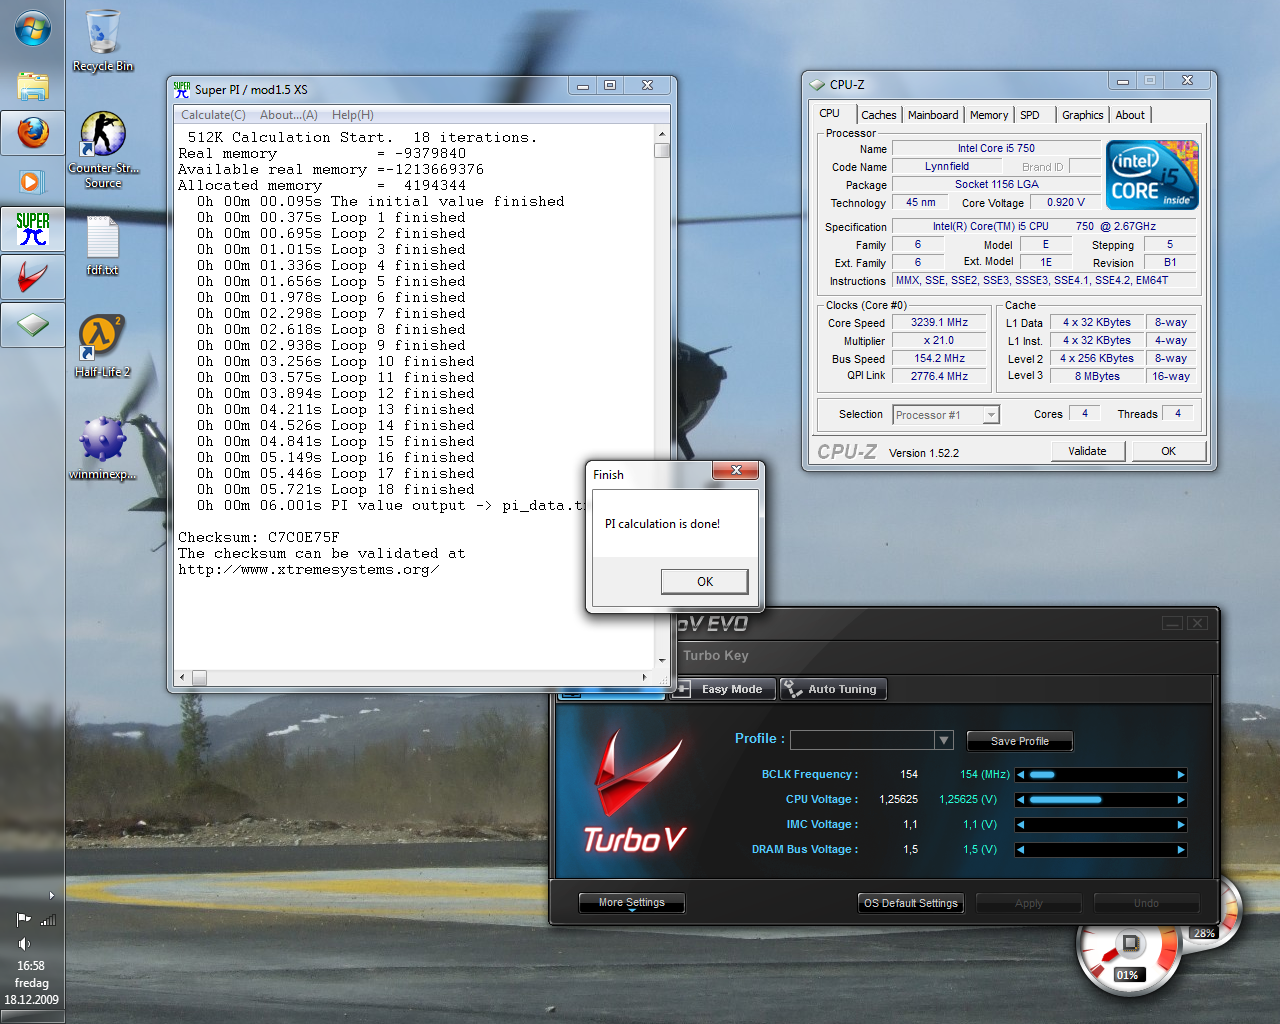1280x1024 pixels.
Task: Open the Processor #1 selection dropdown
Action: click(991, 415)
